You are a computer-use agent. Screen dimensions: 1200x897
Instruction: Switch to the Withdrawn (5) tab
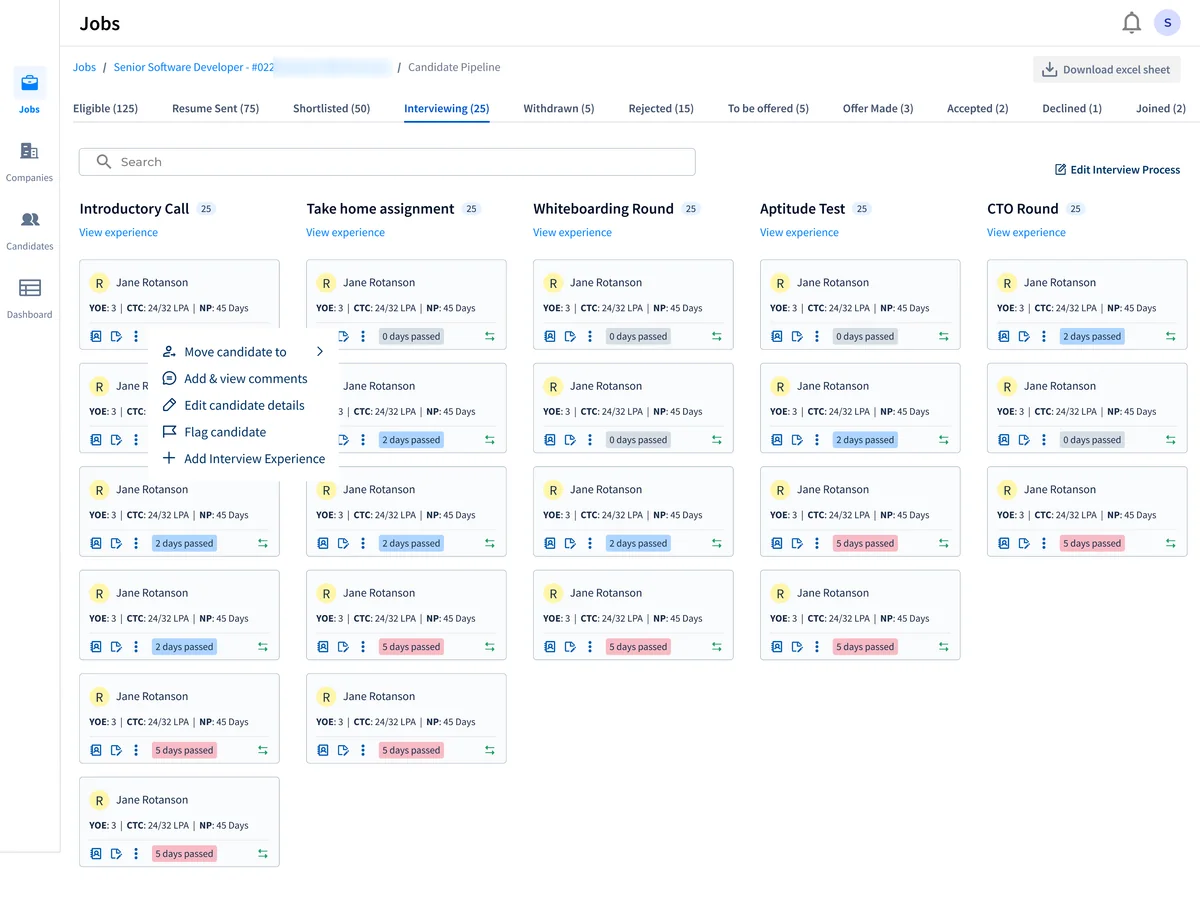[559, 108]
